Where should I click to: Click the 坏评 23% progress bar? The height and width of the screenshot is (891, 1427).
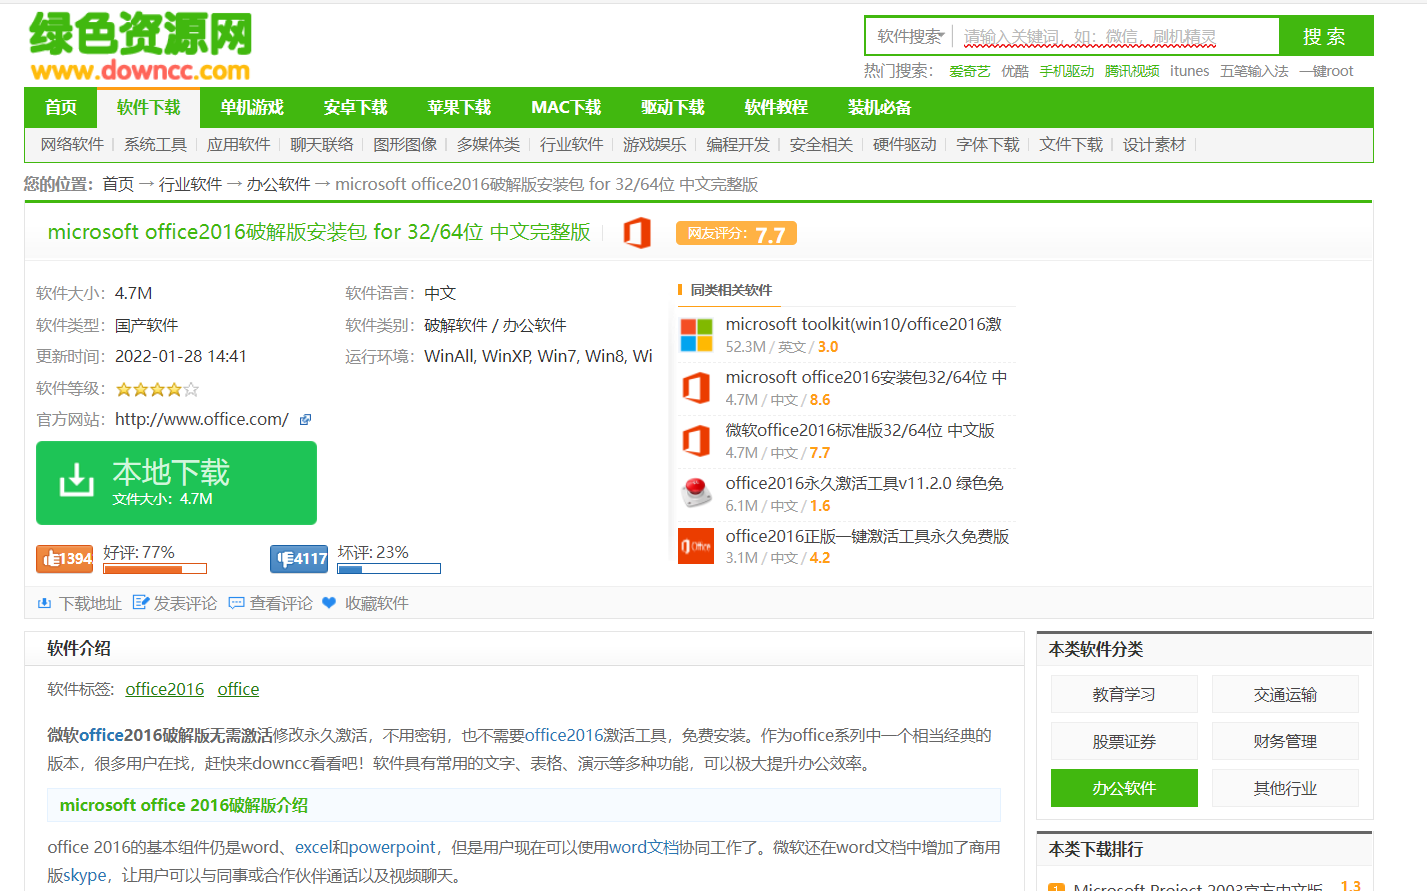(389, 569)
